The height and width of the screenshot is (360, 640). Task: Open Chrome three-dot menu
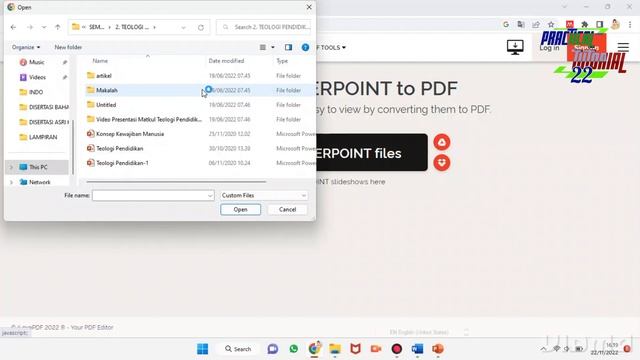click(x=630, y=25)
